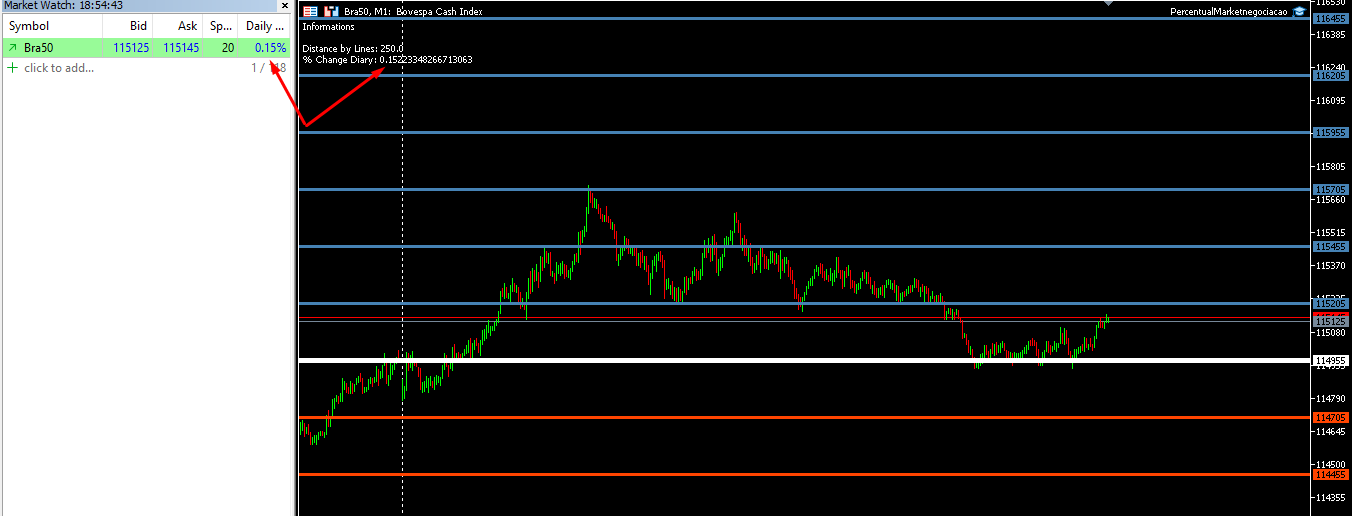Sort by the Daily change column header
This screenshot has height=516, width=1352.
click(x=265, y=26)
